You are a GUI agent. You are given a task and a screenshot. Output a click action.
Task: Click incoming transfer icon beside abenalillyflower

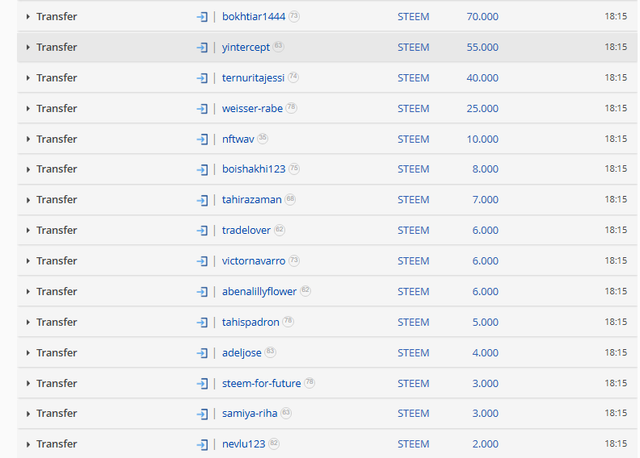tap(202, 292)
